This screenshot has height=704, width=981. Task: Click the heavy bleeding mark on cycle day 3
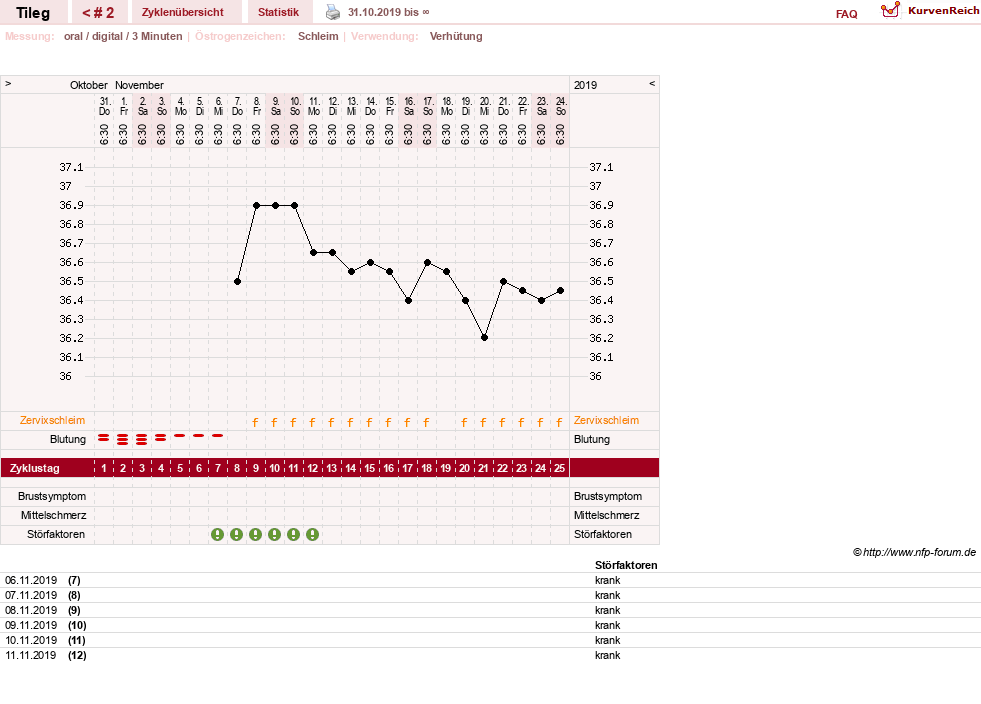(x=142, y=439)
